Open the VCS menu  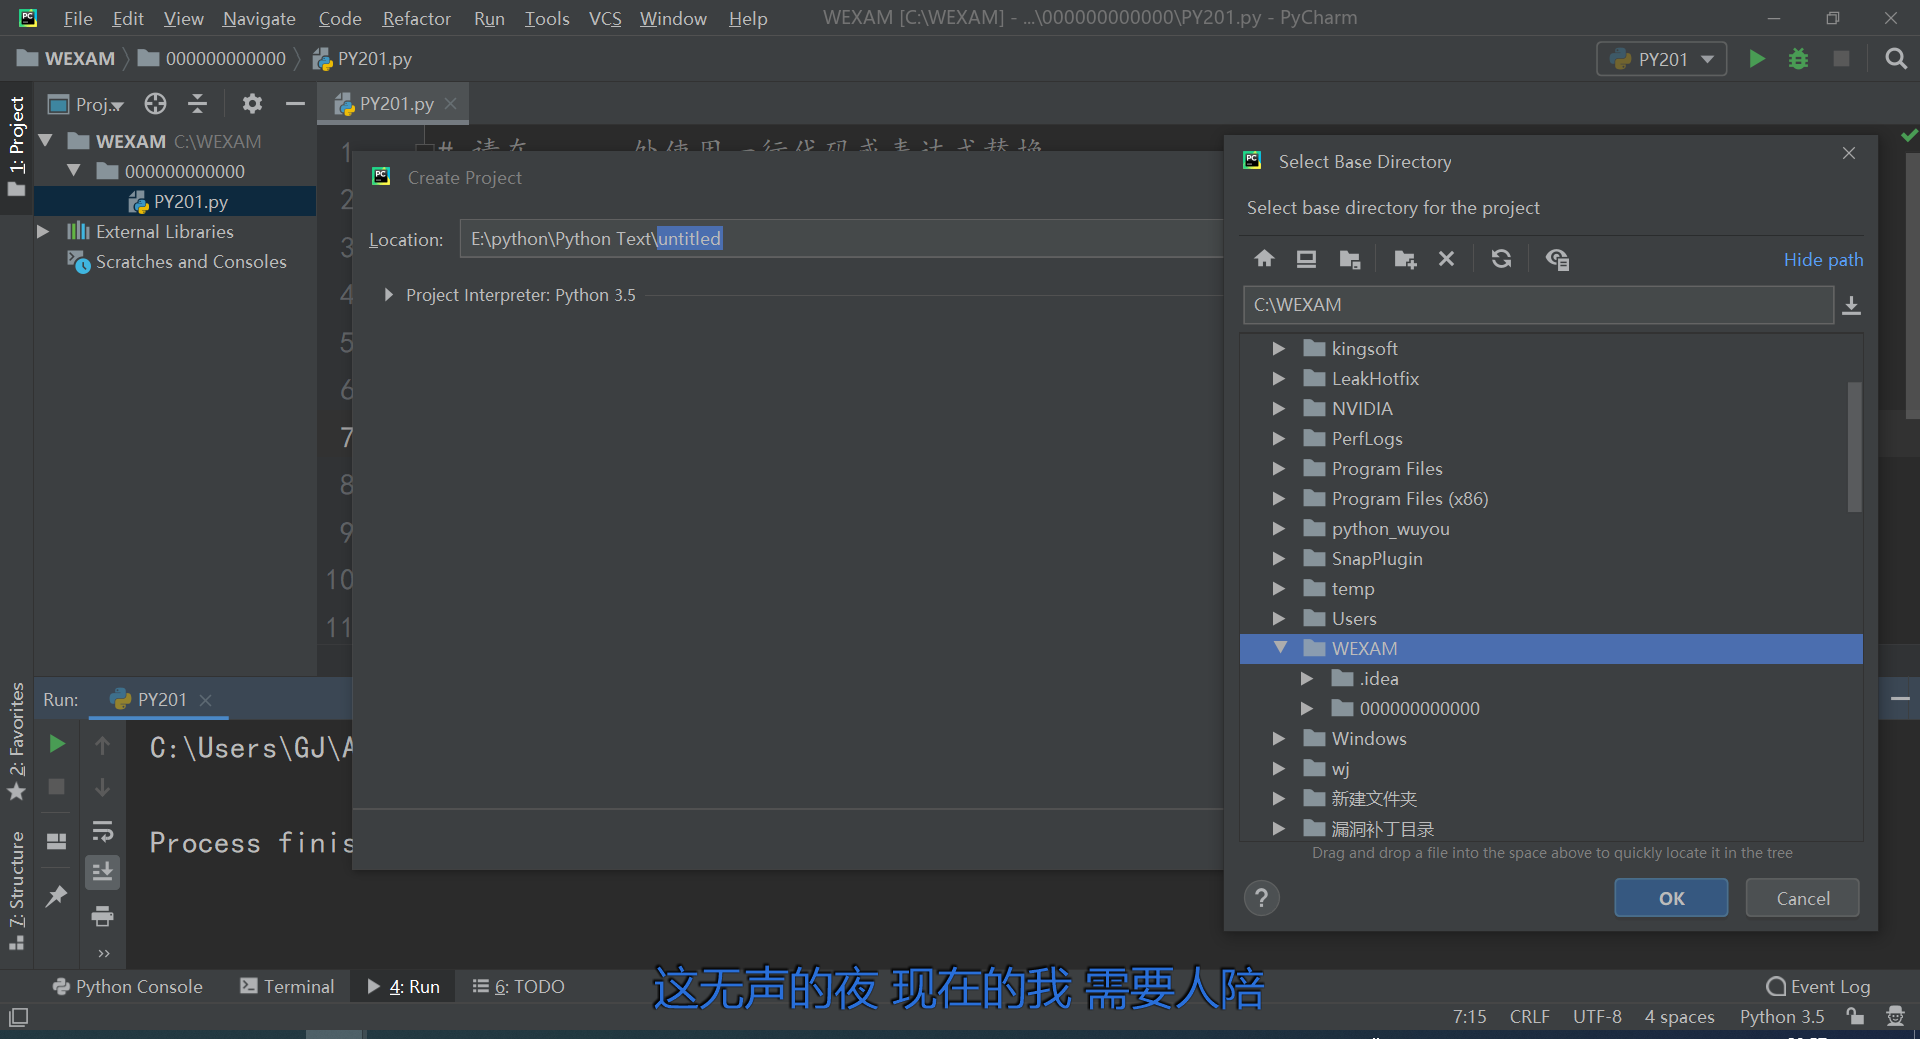(605, 18)
